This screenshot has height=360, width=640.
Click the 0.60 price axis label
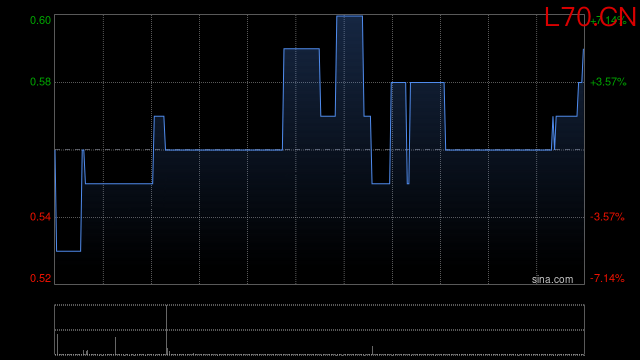40,20
